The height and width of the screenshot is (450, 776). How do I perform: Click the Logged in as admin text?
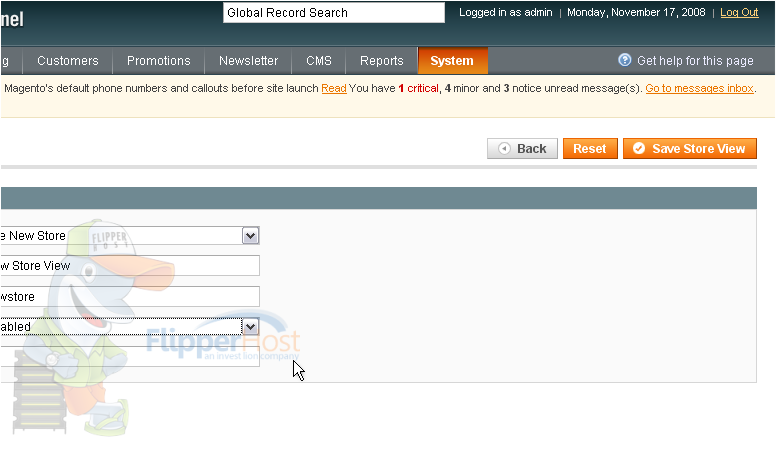(x=505, y=12)
